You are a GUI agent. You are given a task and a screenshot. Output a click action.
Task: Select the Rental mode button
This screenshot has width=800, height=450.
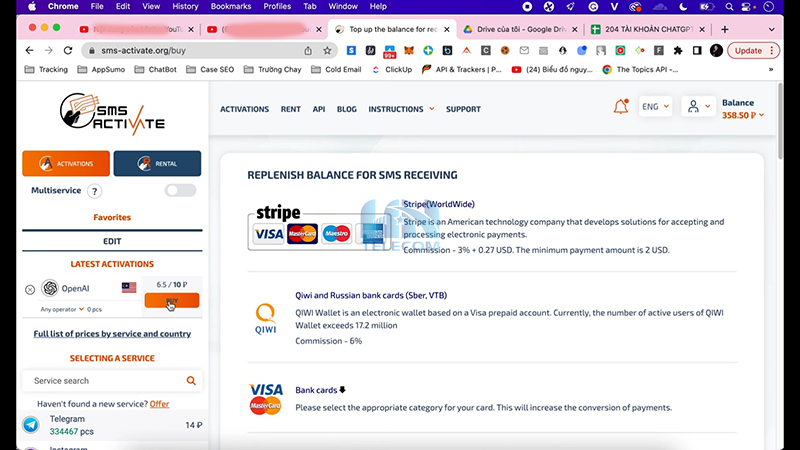[x=157, y=163]
